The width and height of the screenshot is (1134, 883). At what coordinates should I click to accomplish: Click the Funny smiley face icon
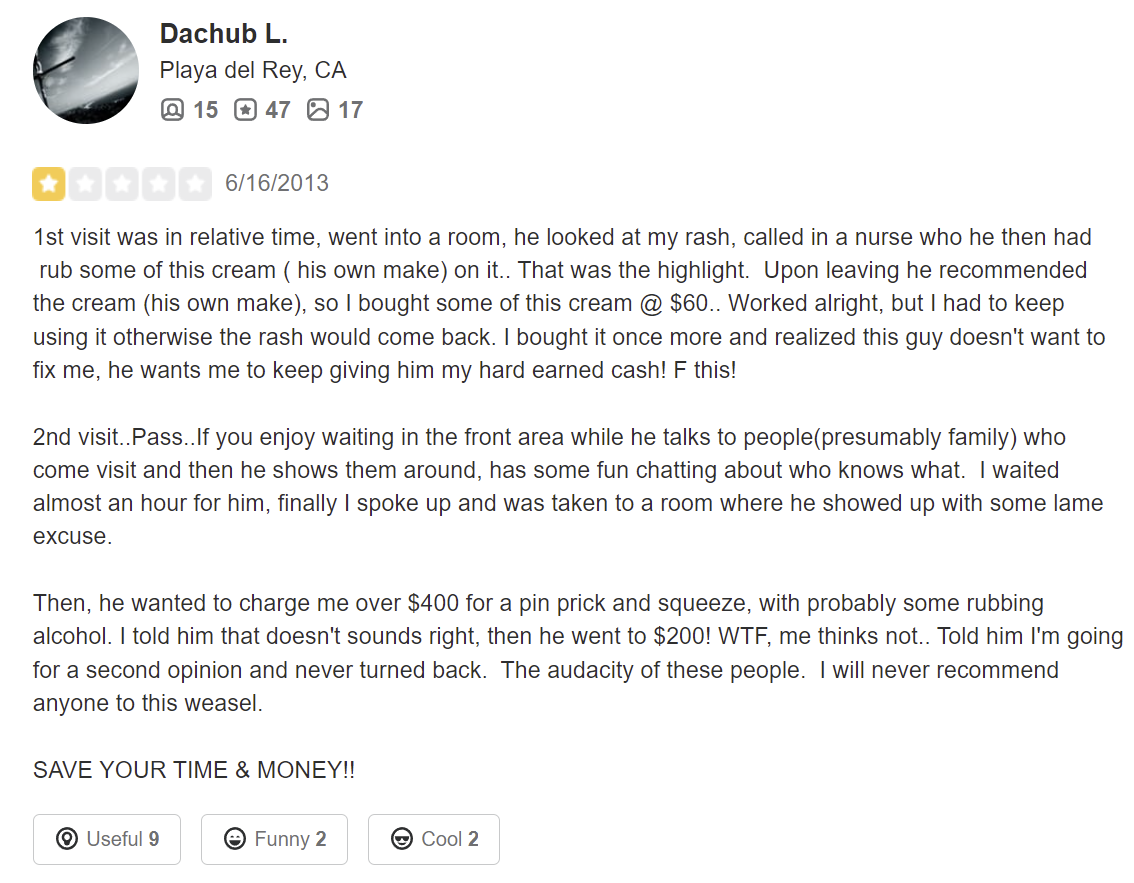click(234, 839)
